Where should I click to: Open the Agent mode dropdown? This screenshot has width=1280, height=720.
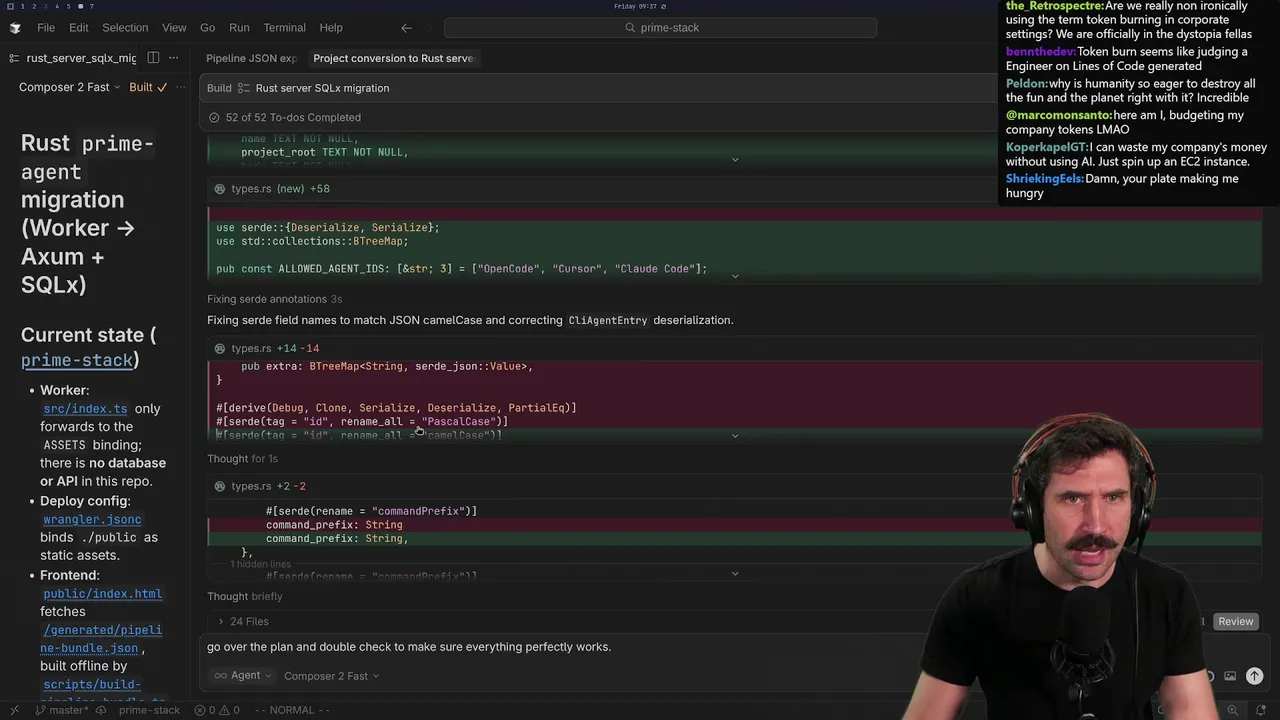(x=242, y=675)
